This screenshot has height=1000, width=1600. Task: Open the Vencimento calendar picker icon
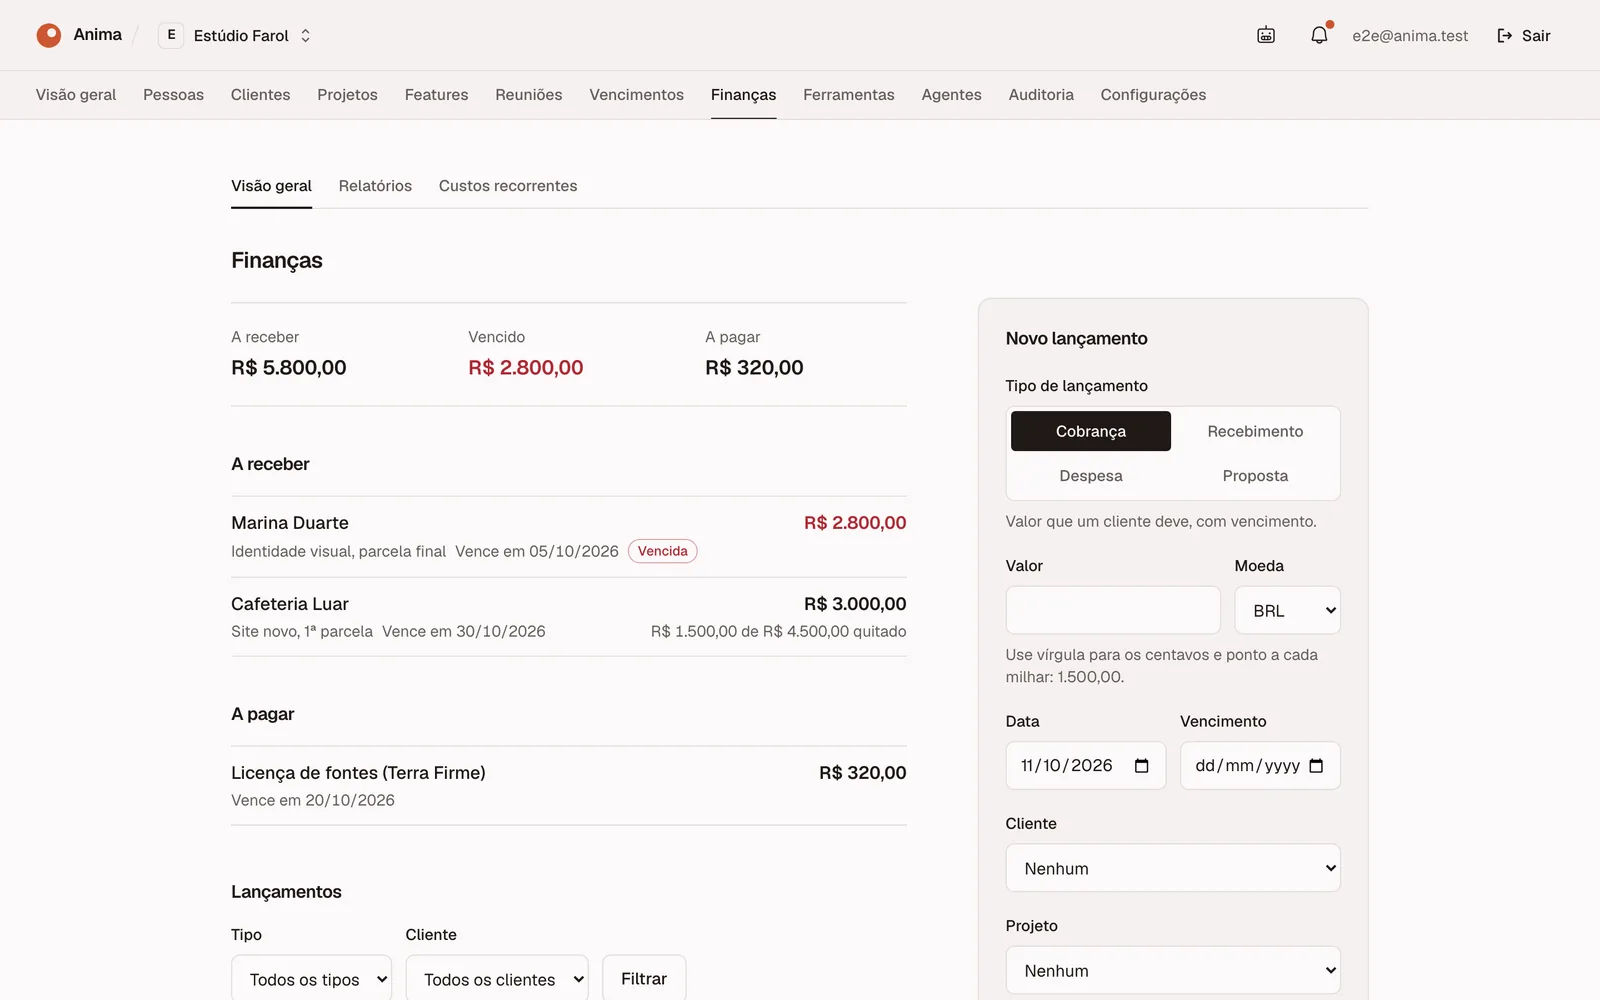[1316, 766]
